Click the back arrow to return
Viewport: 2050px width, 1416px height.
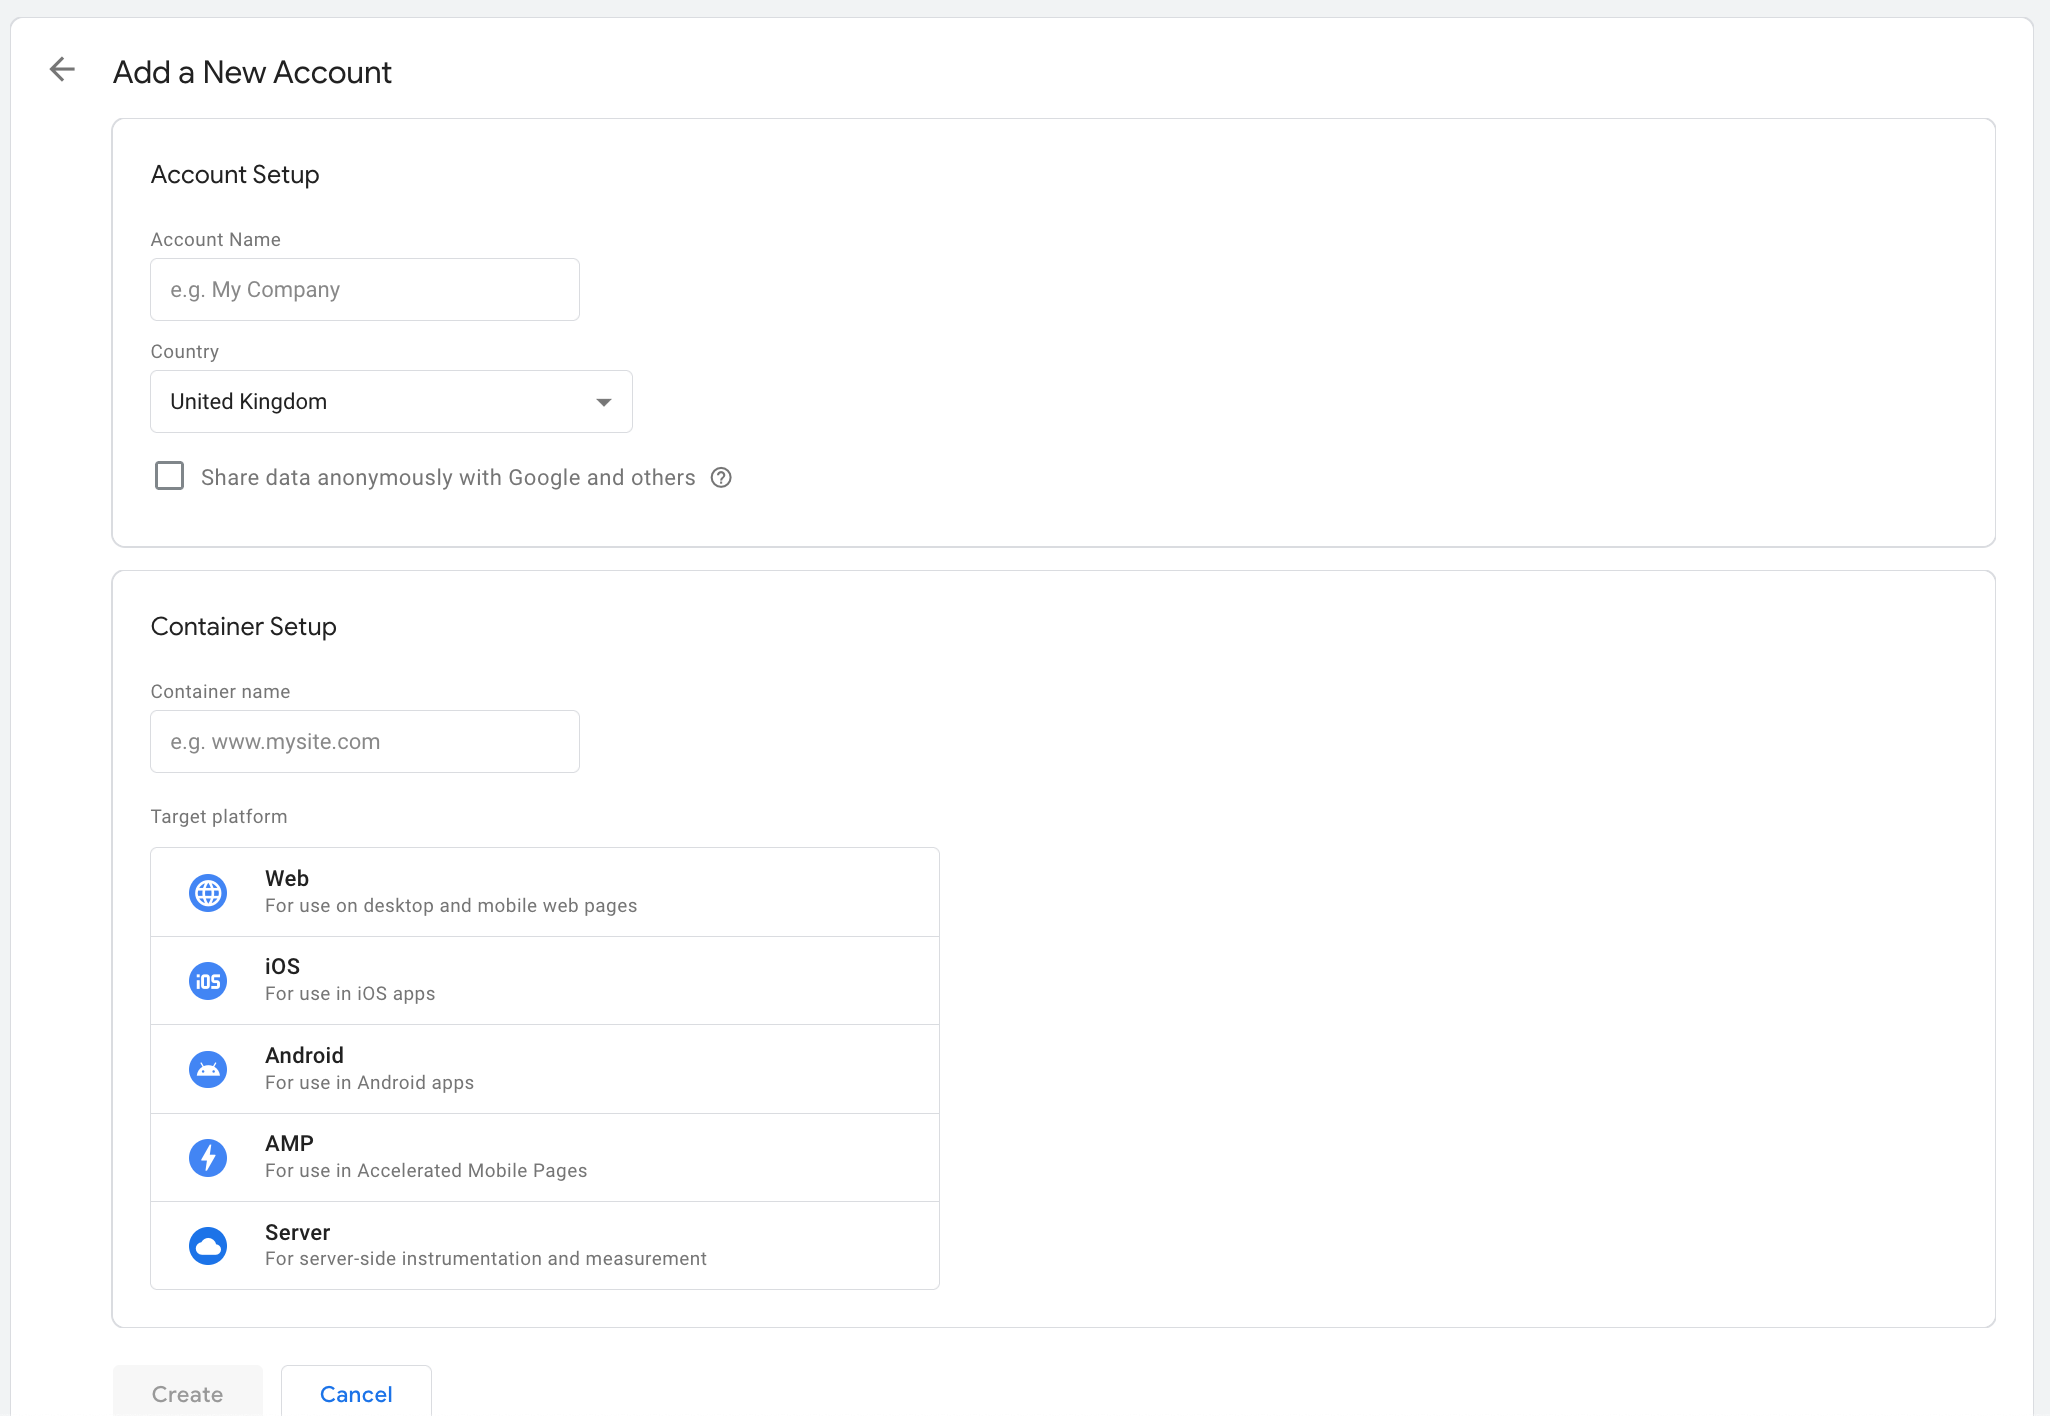tap(62, 69)
